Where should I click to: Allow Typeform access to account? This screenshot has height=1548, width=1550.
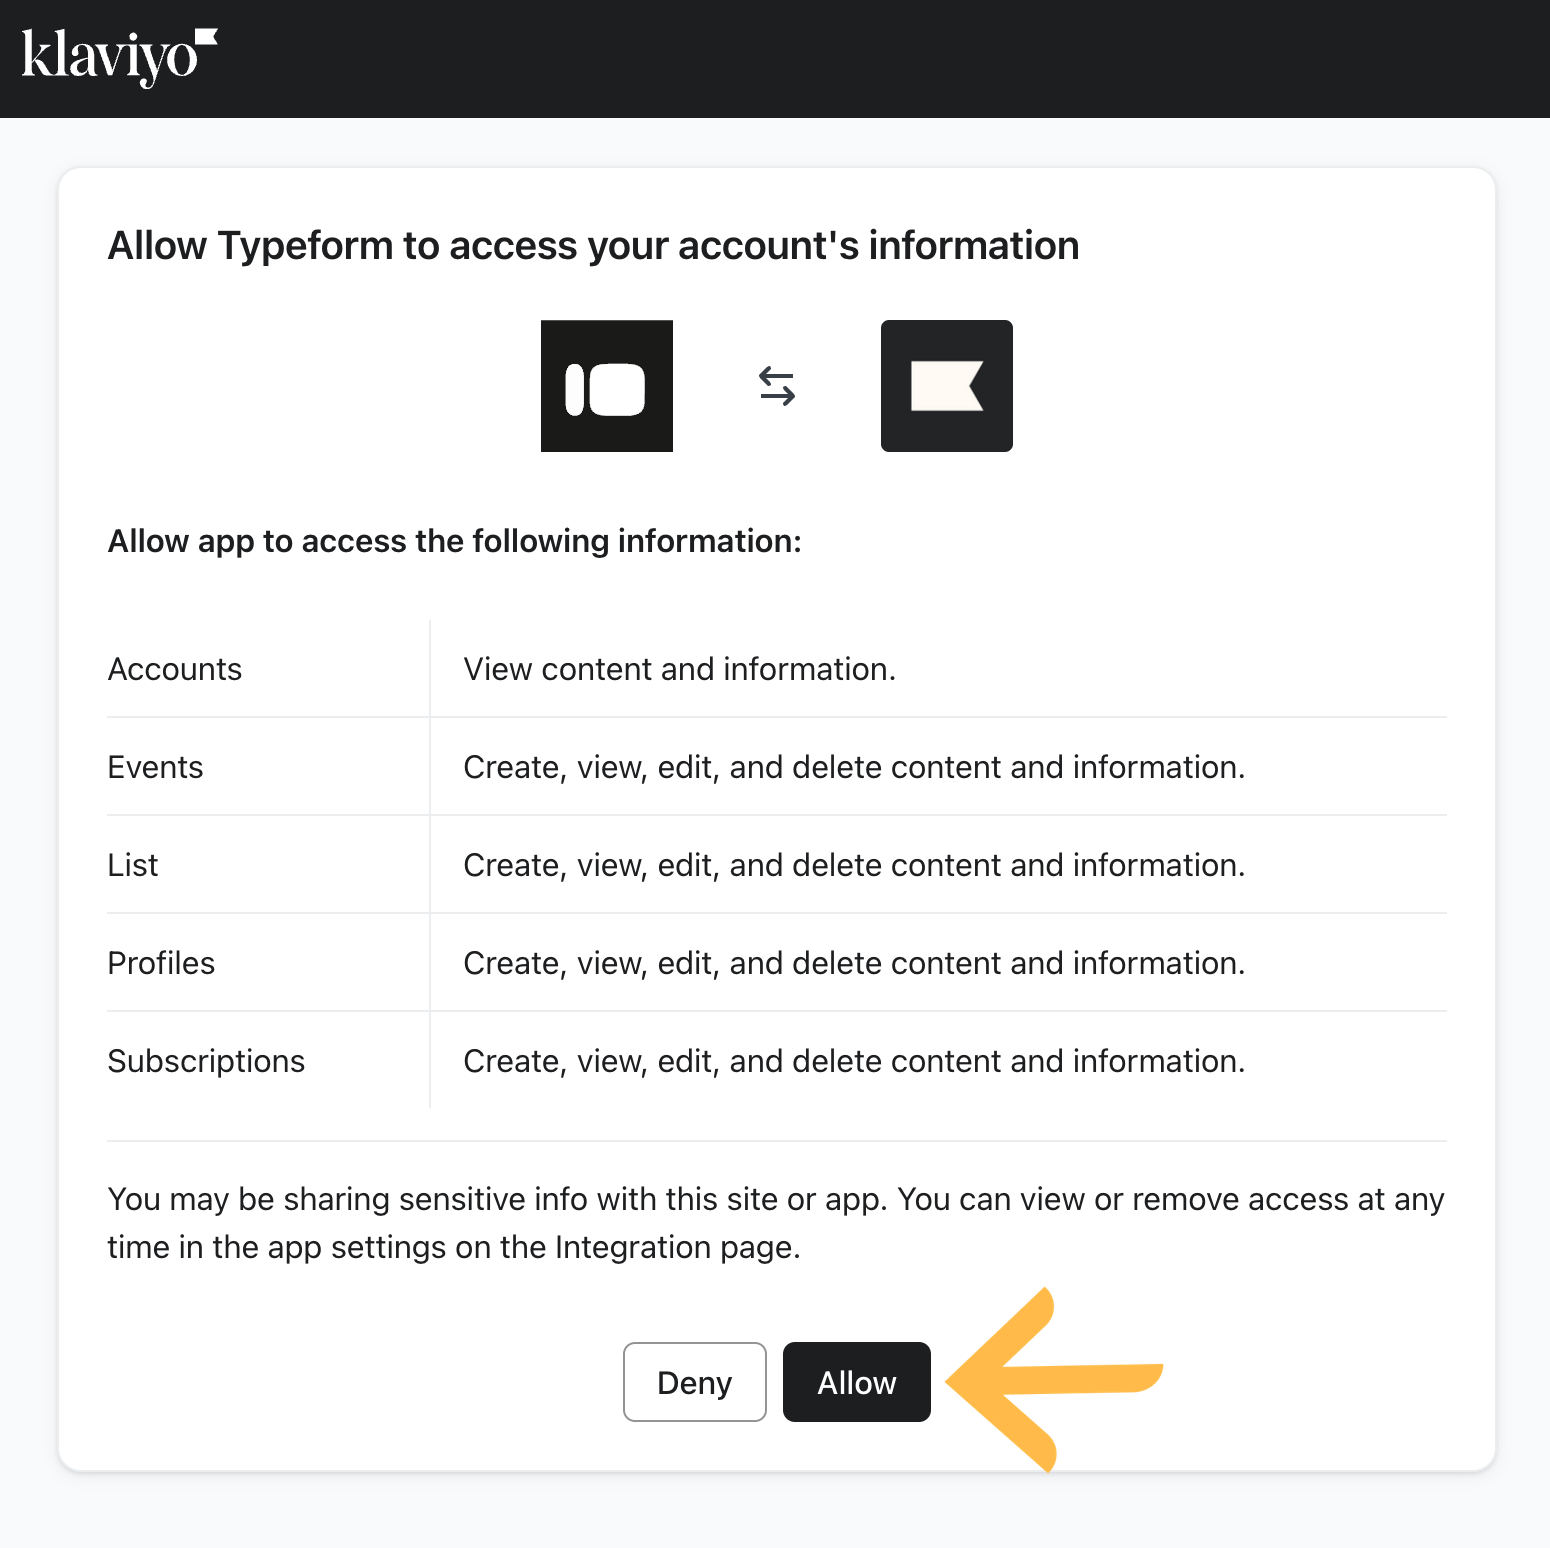857,1382
